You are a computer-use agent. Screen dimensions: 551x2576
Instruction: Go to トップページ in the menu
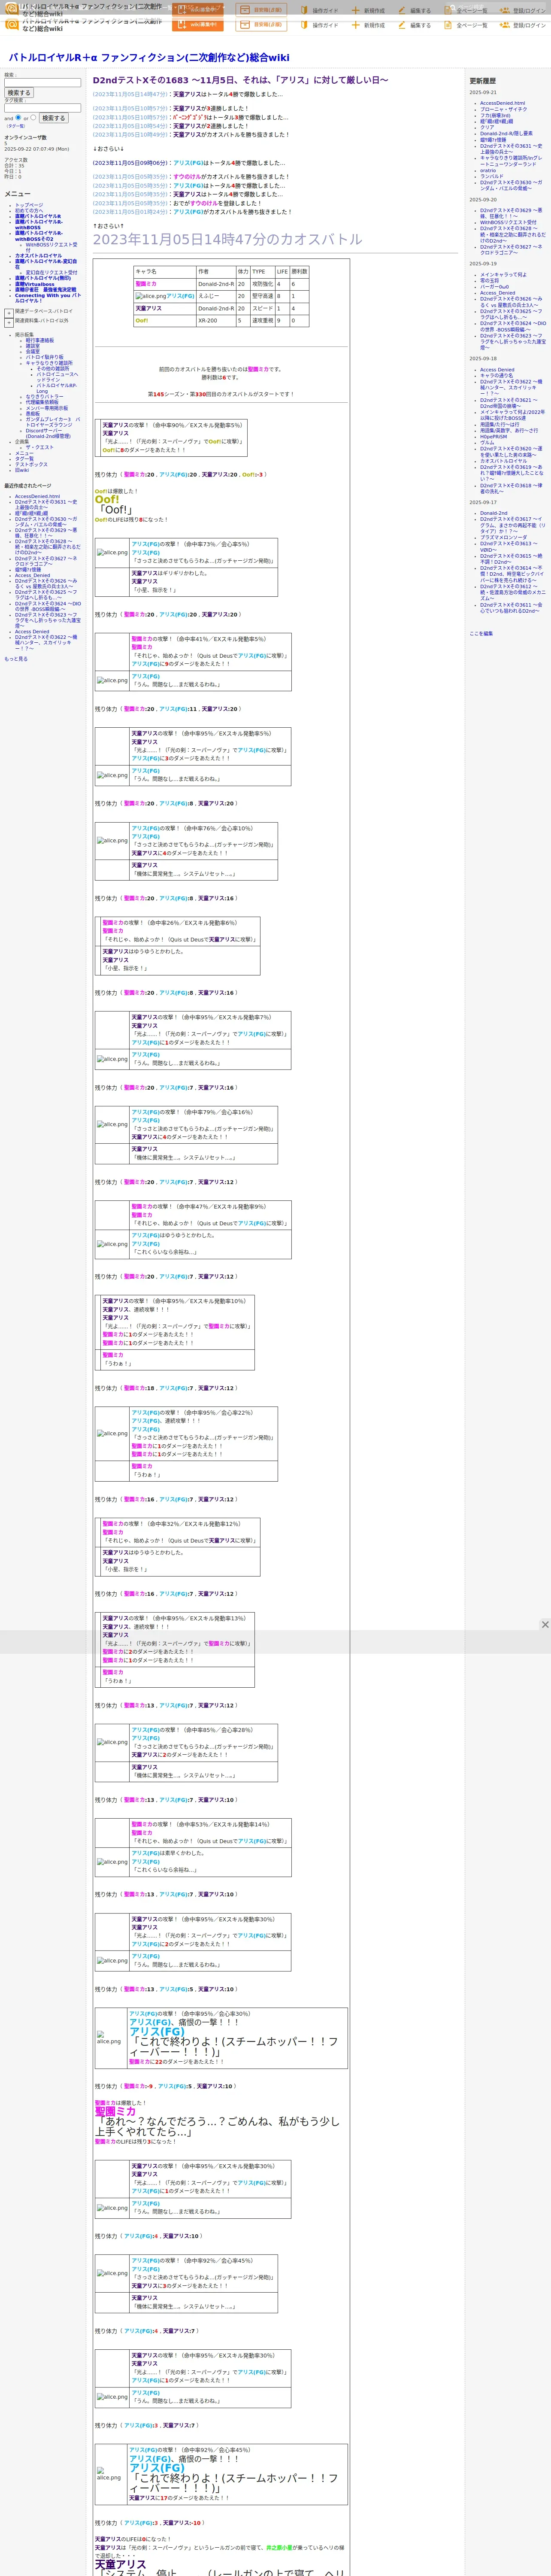click(29, 205)
